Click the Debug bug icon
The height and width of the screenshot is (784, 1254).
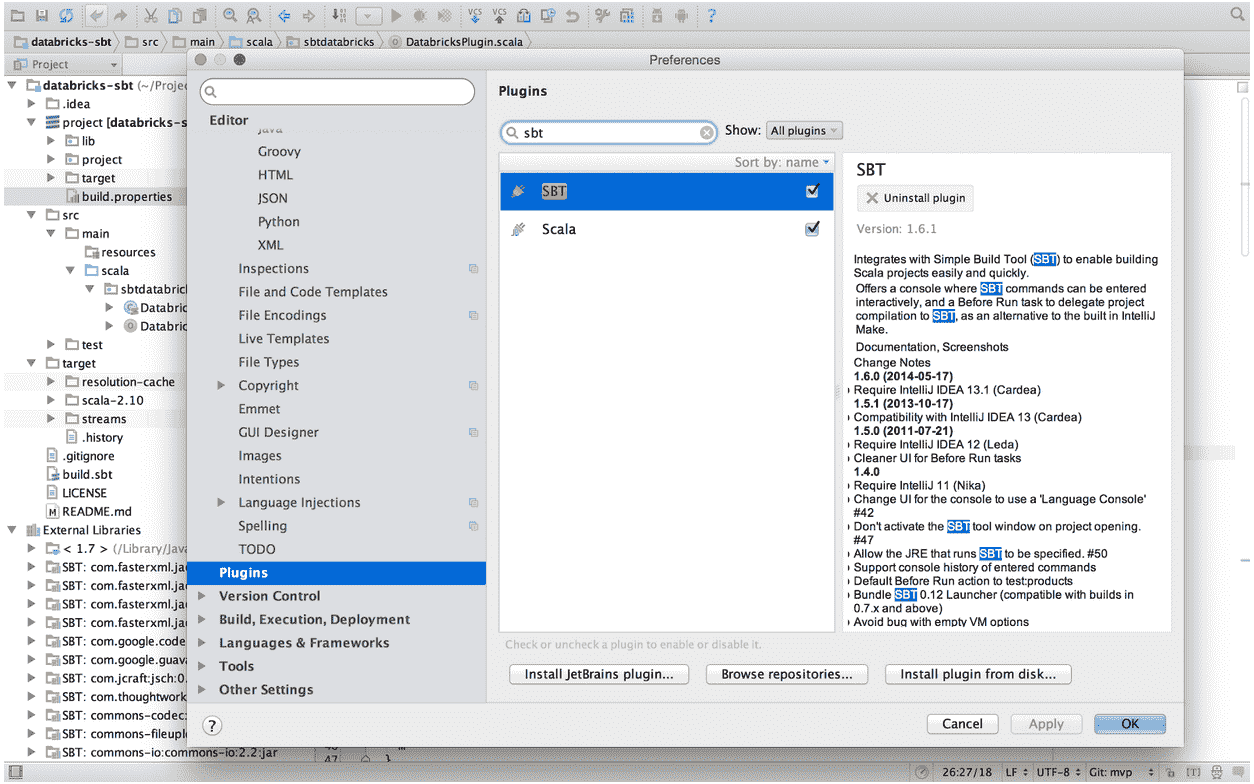click(x=420, y=16)
